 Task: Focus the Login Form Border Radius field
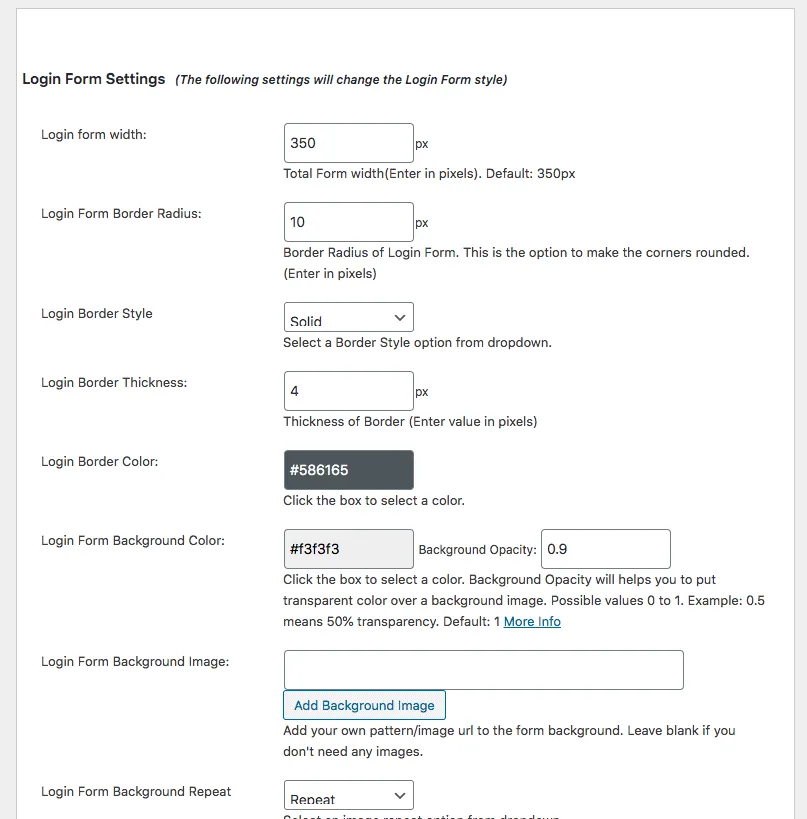(348, 222)
